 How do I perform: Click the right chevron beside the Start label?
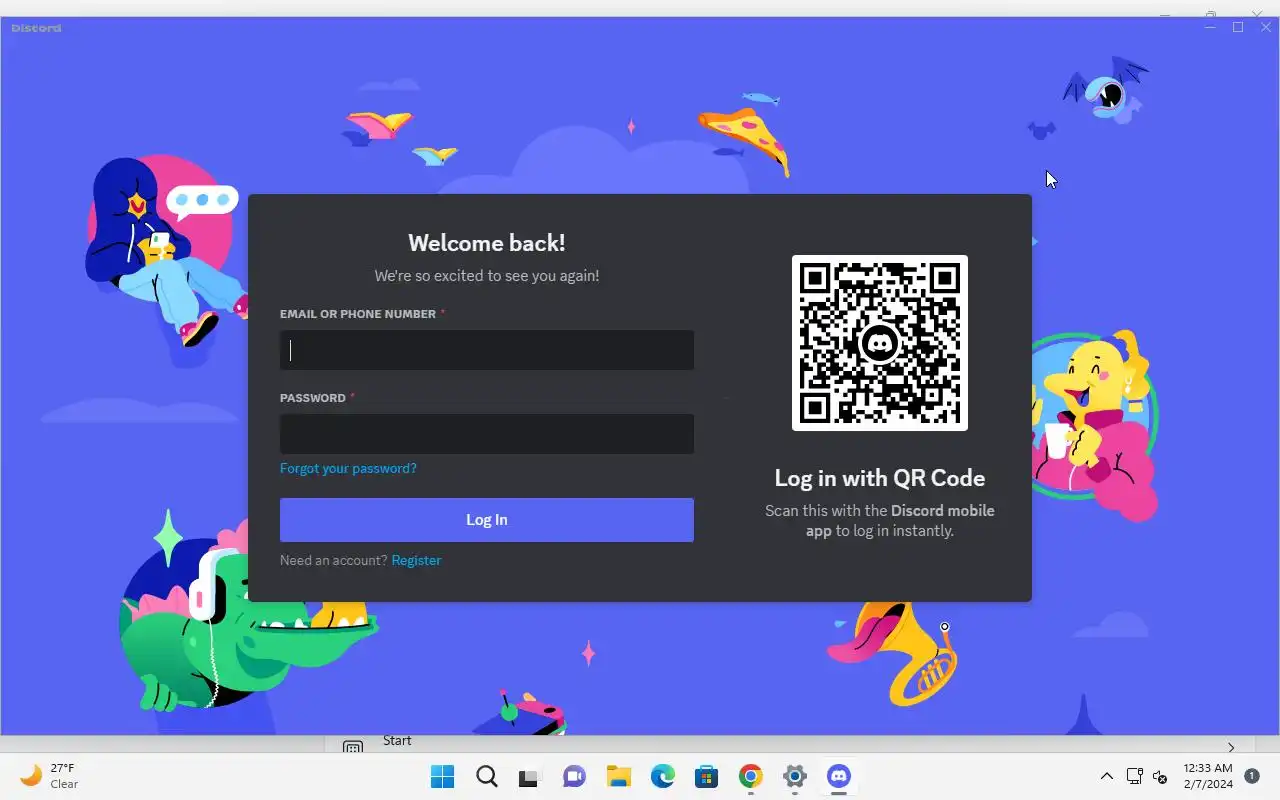pyautogui.click(x=1231, y=747)
